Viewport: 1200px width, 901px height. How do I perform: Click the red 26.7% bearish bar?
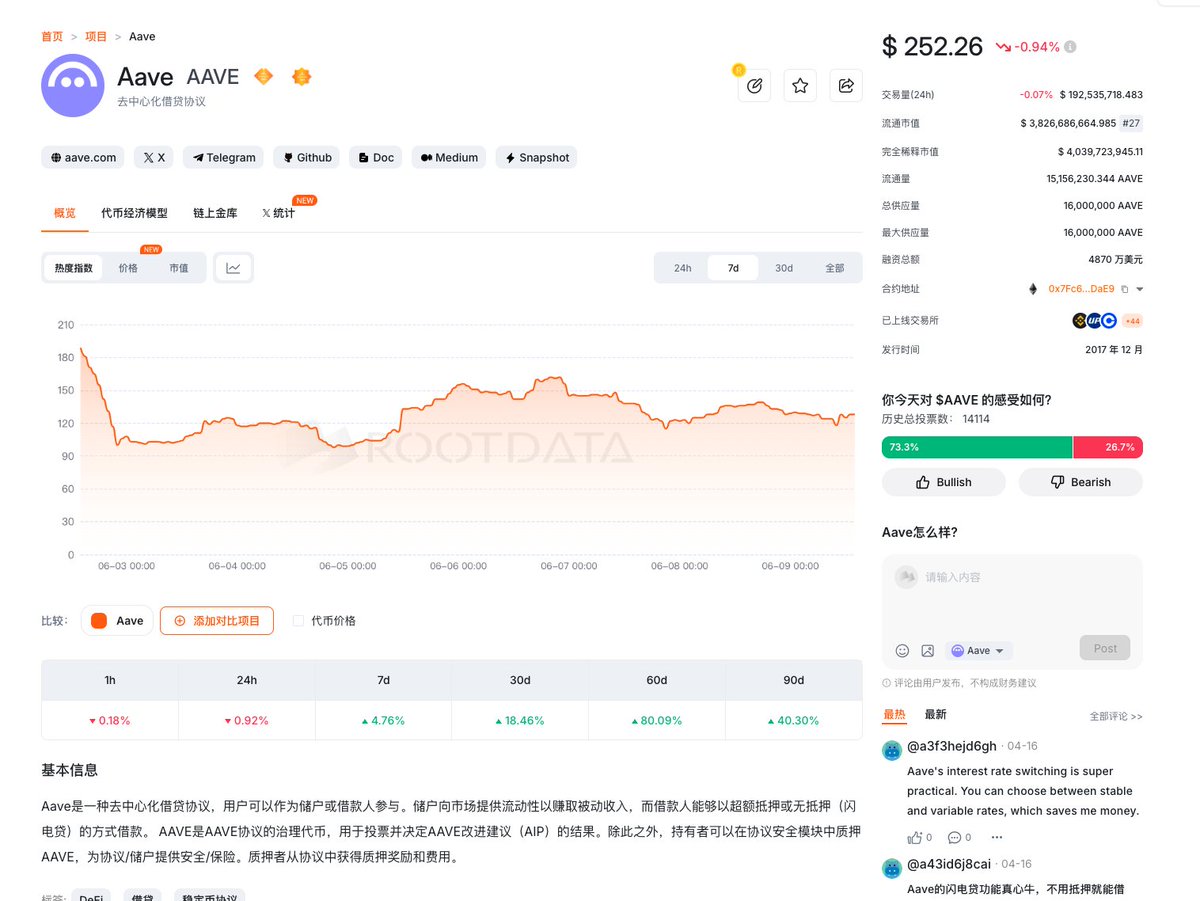pyautogui.click(x=1108, y=447)
